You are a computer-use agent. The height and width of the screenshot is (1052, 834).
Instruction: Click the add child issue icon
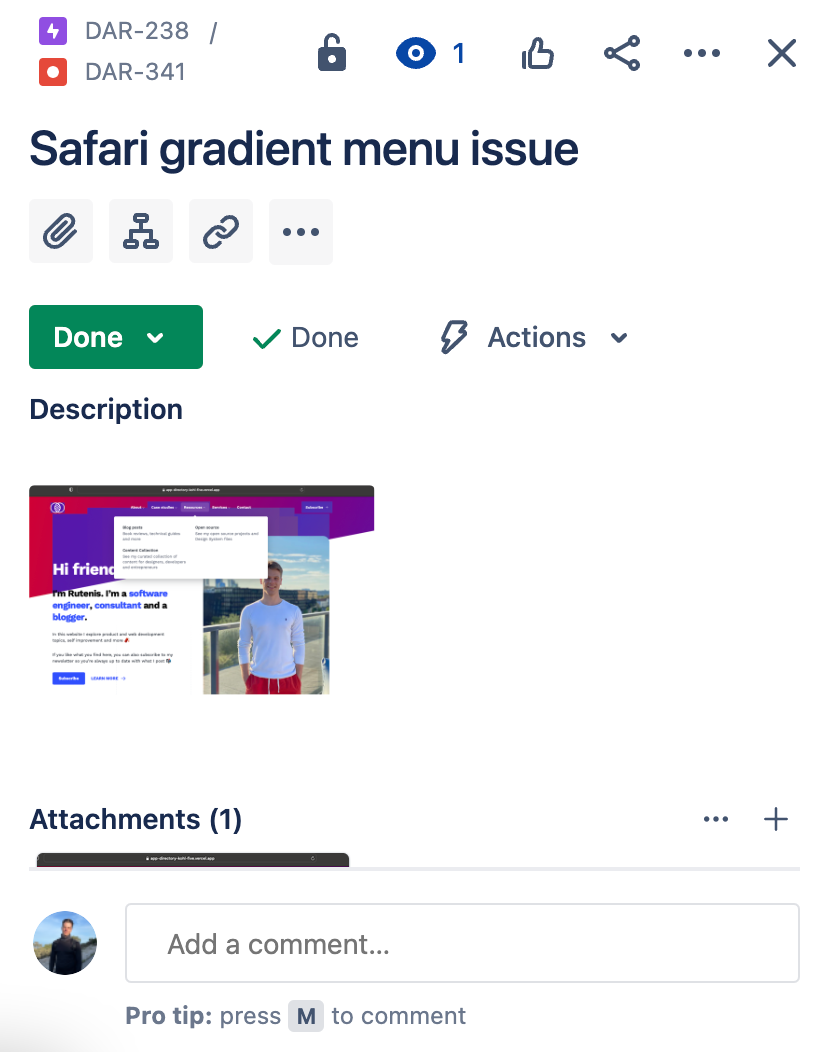point(140,231)
